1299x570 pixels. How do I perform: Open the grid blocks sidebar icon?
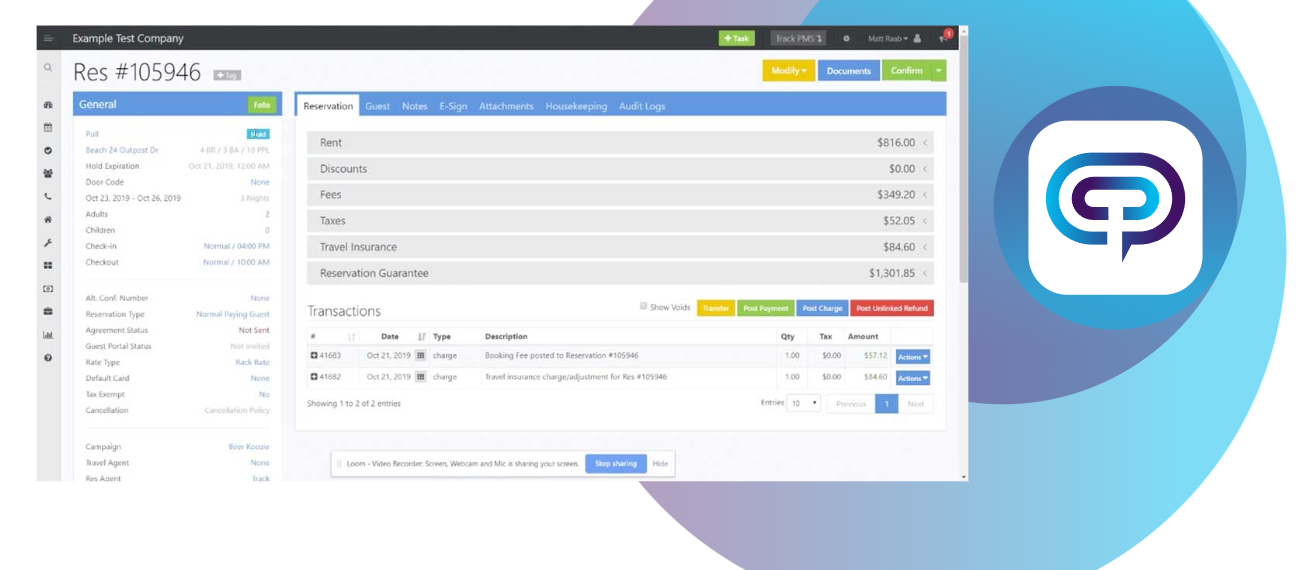click(x=47, y=266)
